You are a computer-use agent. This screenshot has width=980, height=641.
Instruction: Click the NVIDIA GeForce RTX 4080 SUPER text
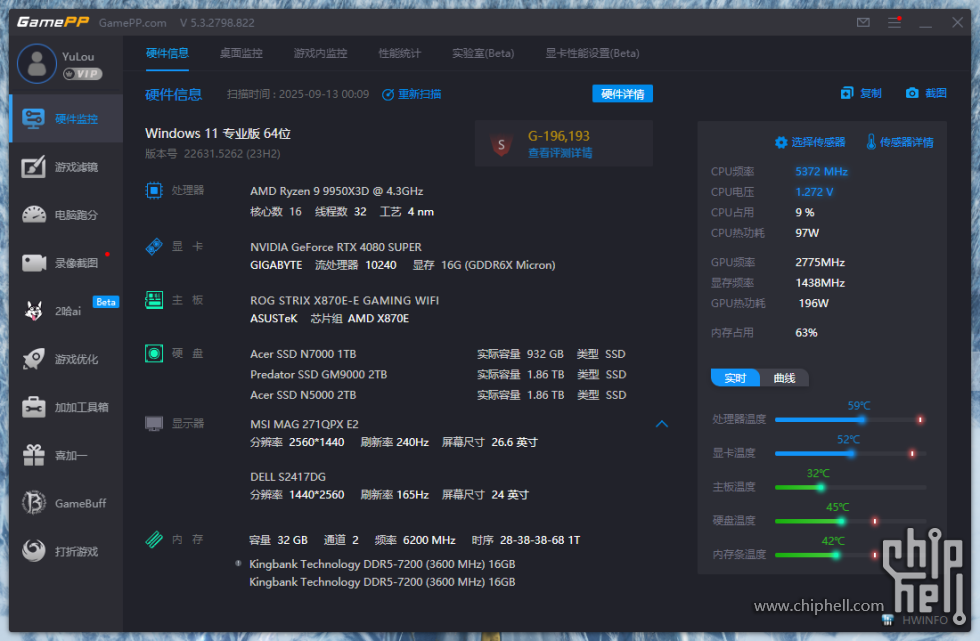coord(336,247)
